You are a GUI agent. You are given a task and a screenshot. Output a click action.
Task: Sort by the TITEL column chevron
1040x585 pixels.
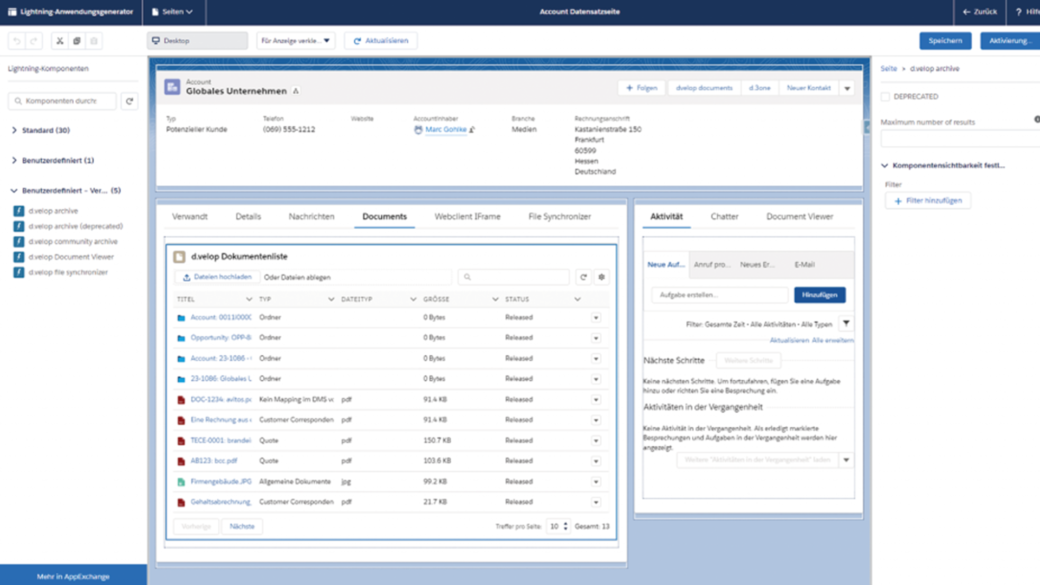(249, 300)
